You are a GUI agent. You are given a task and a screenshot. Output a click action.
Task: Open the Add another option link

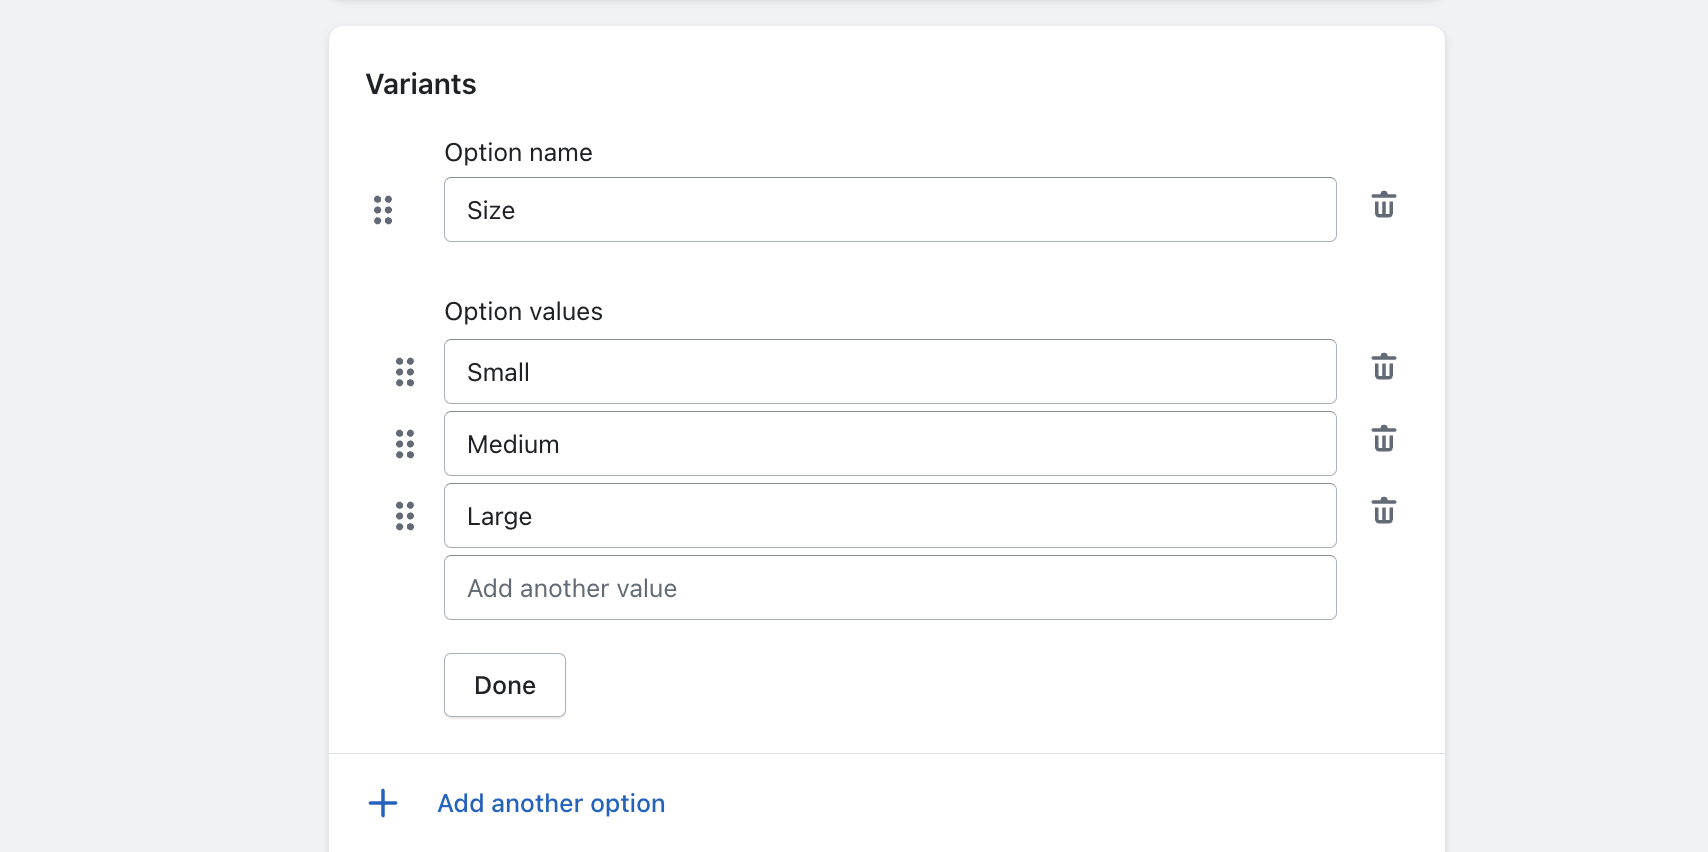[551, 803]
